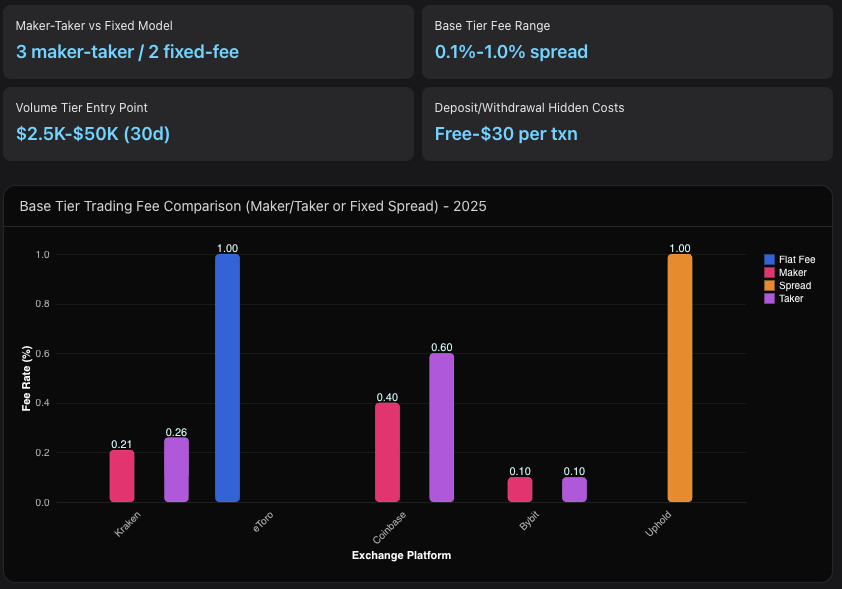Click the Base Tier Trading Fee Comparison title

pyautogui.click(x=253, y=206)
